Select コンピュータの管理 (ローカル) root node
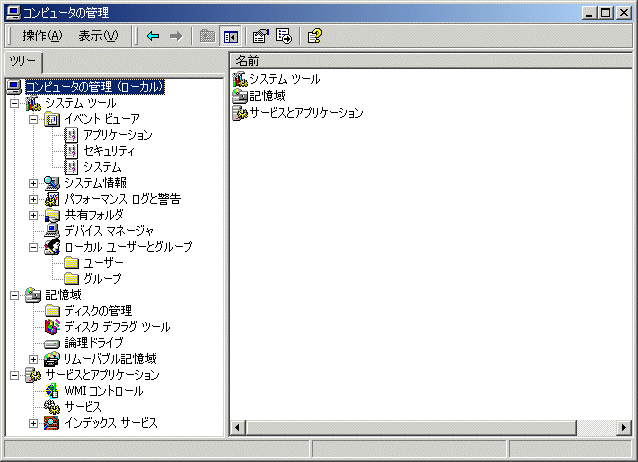Screen dimensions: 638x462 click(x=95, y=87)
